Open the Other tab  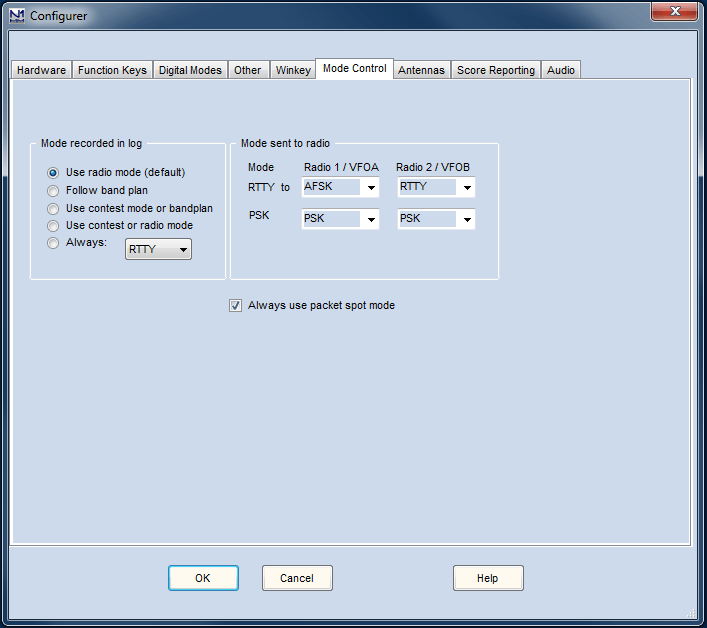coord(248,70)
